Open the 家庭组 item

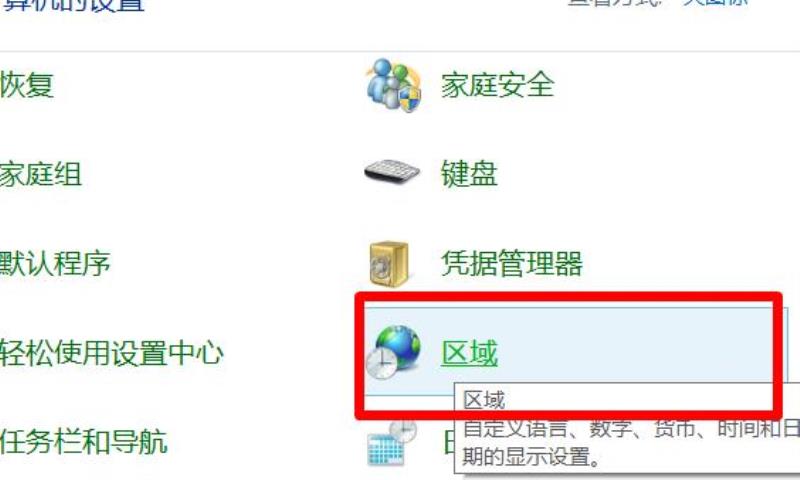click(x=41, y=174)
